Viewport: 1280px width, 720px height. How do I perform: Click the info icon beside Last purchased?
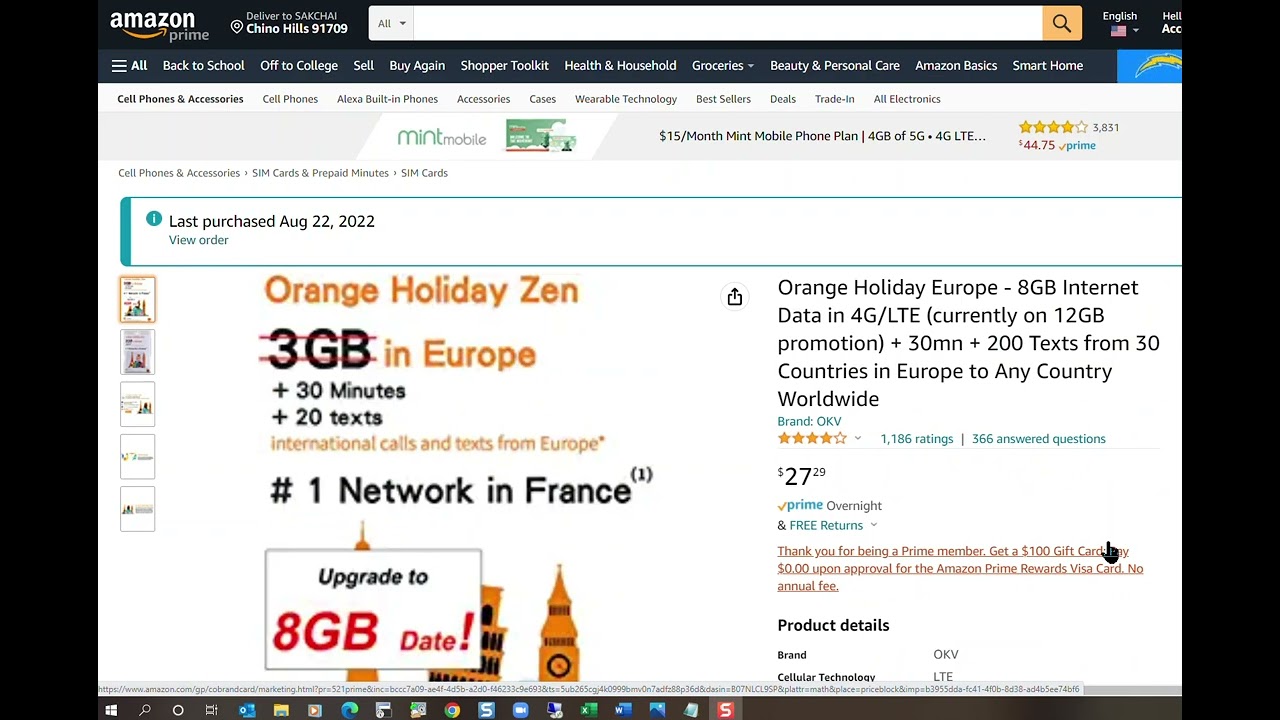pyautogui.click(x=153, y=219)
